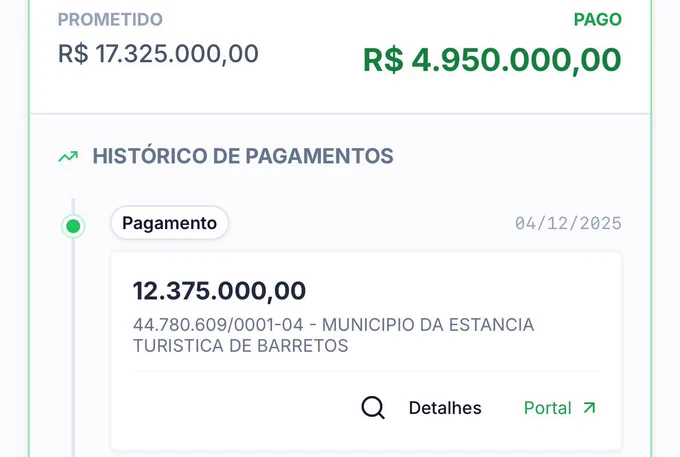Click the vertical timeline line below the dot
The image size is (680, 457).
pos(73,347)
